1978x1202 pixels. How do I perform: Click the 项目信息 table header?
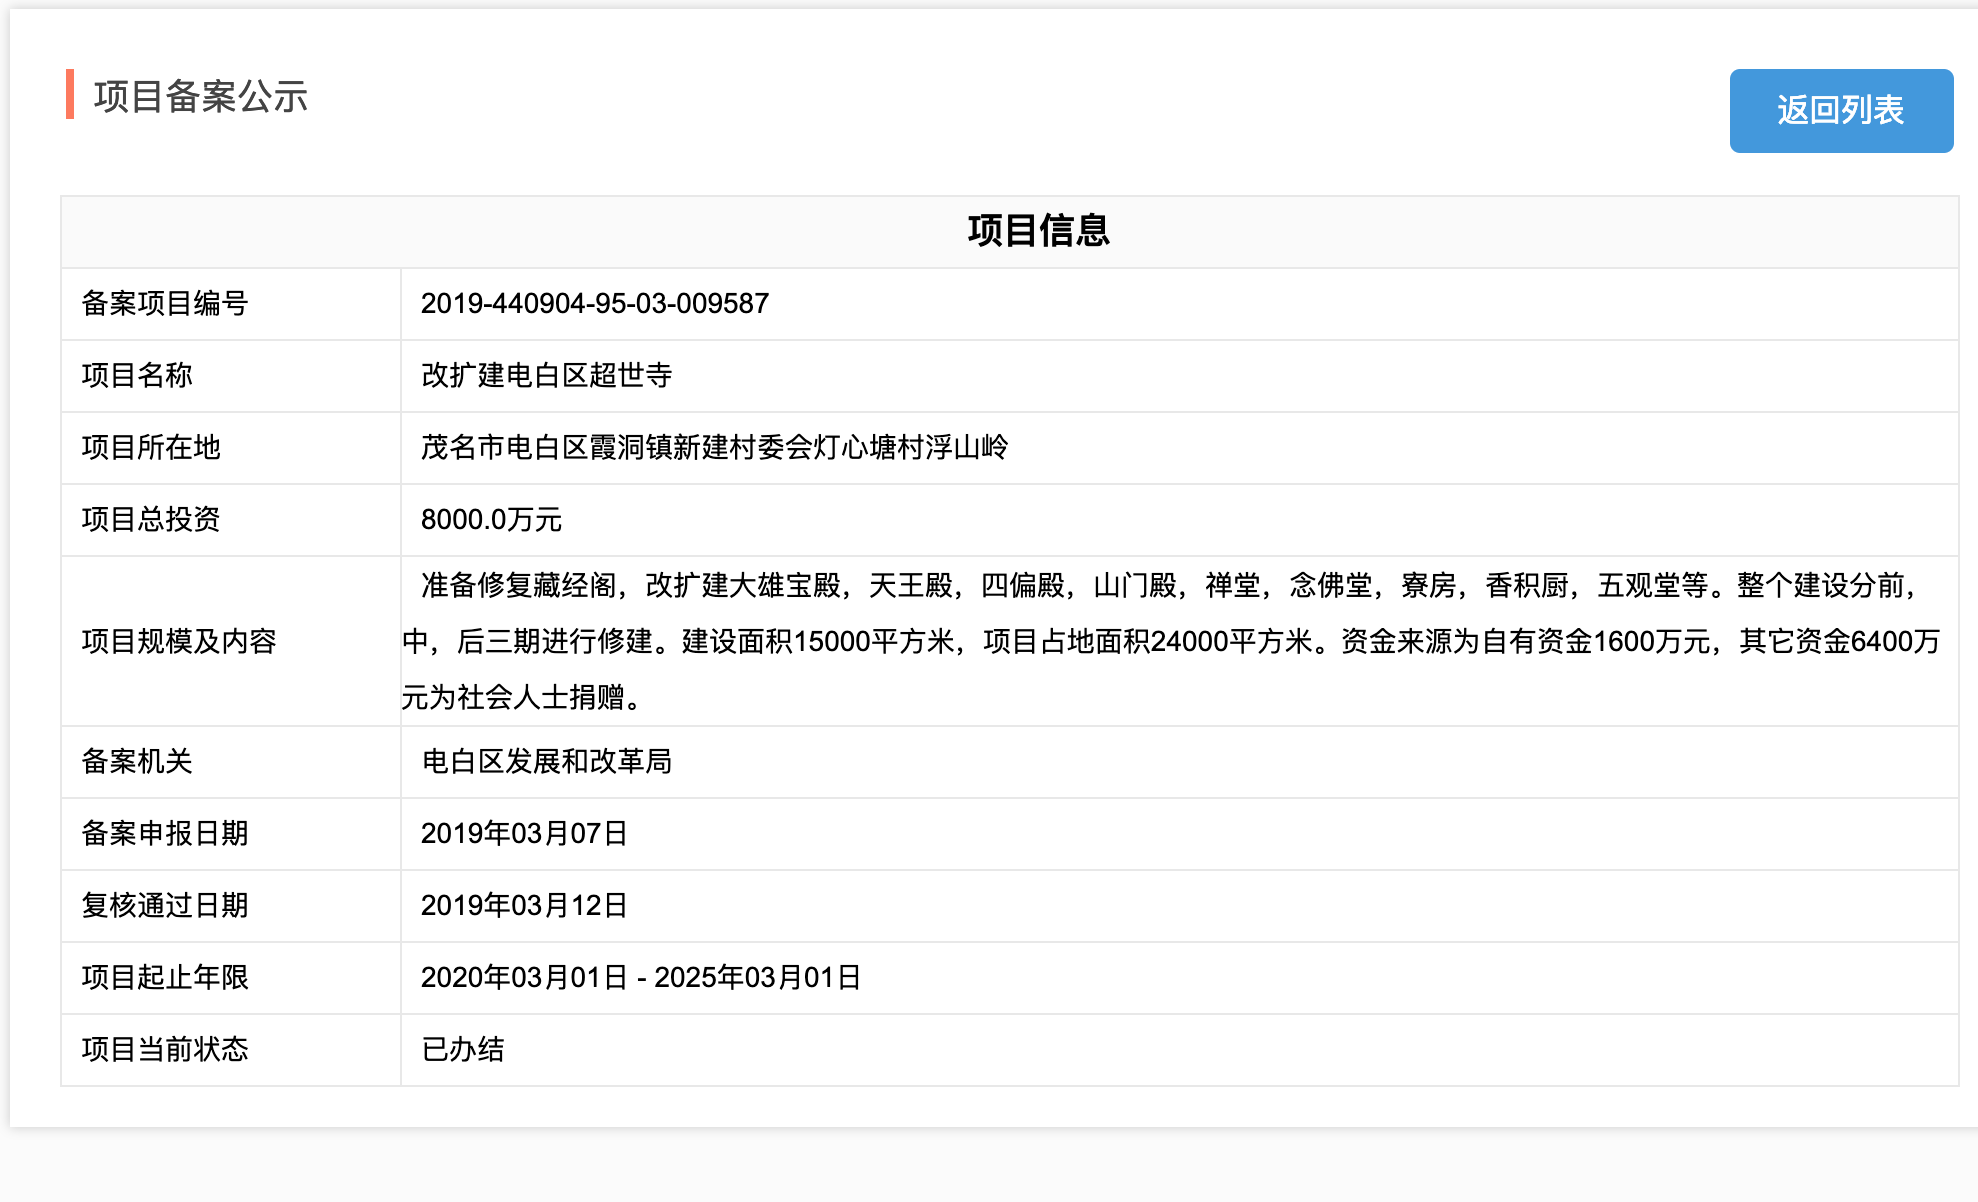point(1038,231)
